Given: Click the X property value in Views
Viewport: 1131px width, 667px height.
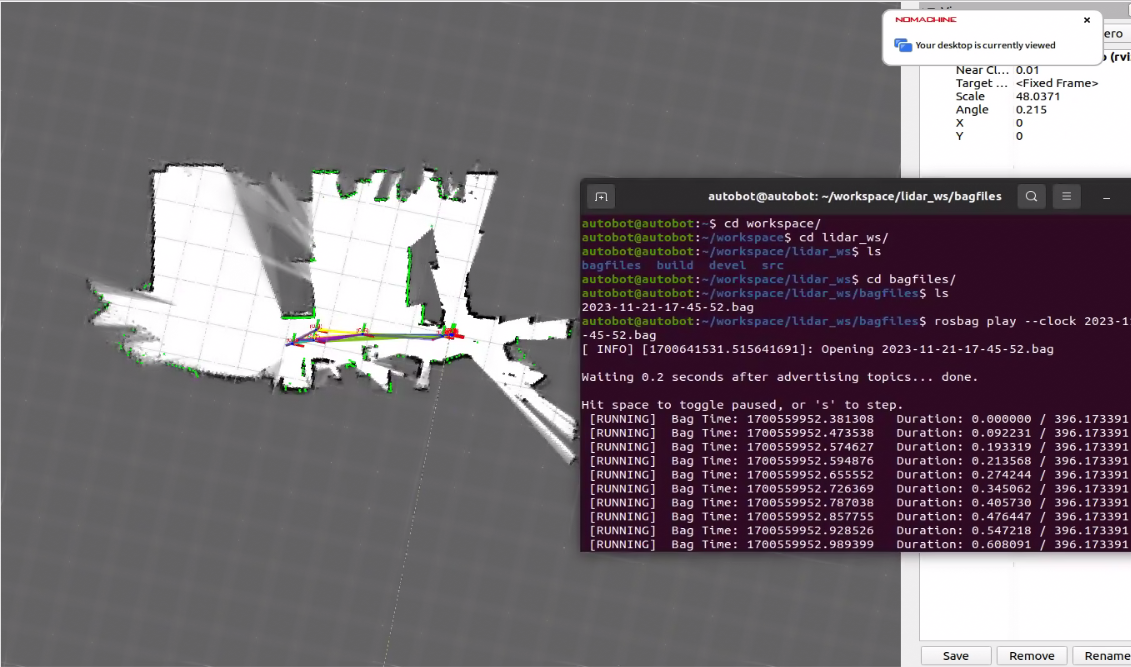Looking at the screenshot, I should pyautogui.click(x=1019, y=122).
